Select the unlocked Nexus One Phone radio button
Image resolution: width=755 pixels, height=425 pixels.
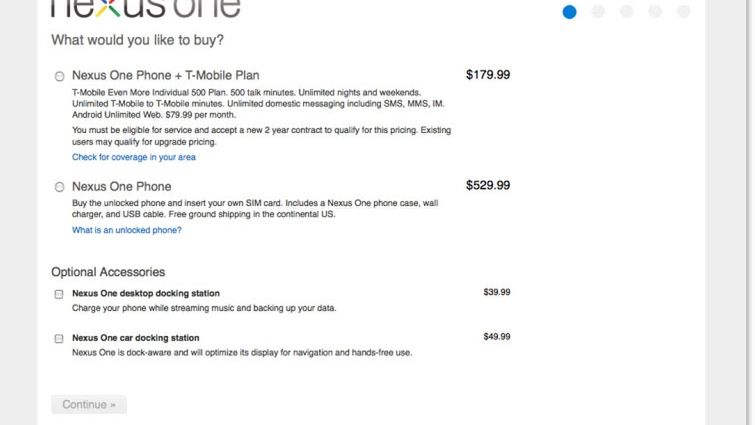click(x=60, y=187)
